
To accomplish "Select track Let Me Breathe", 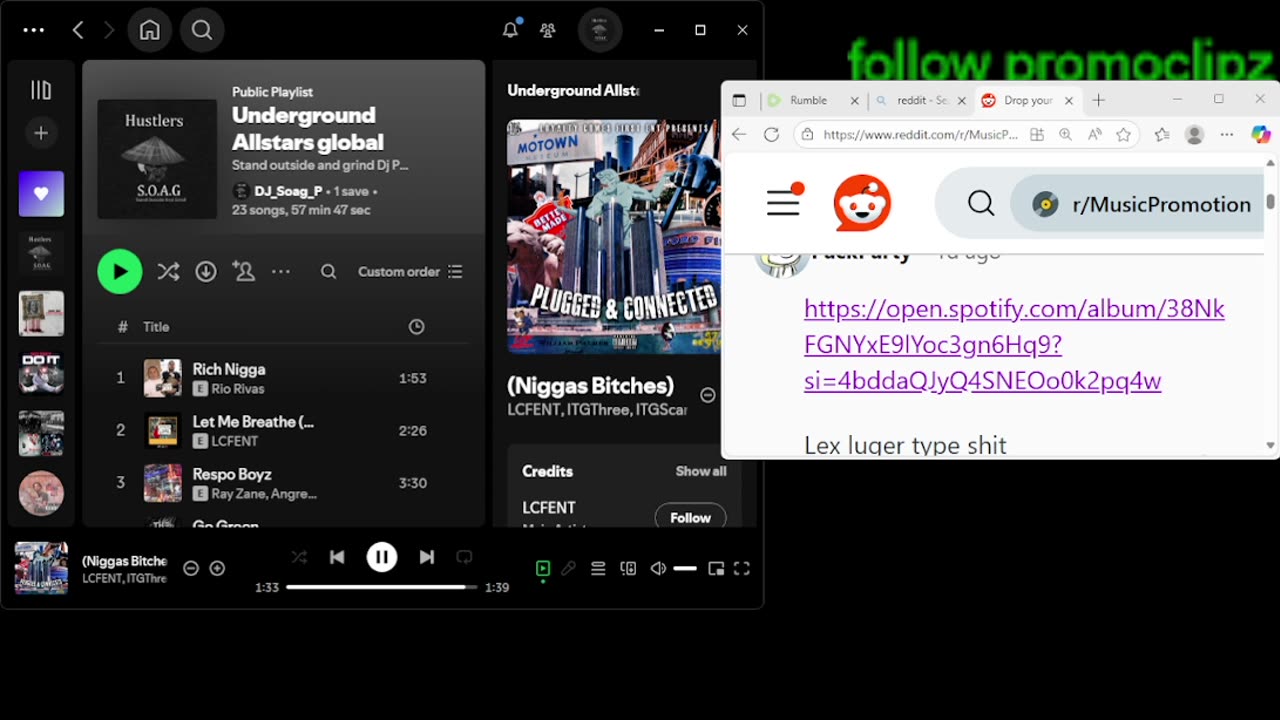I will (x=284, y=431).
